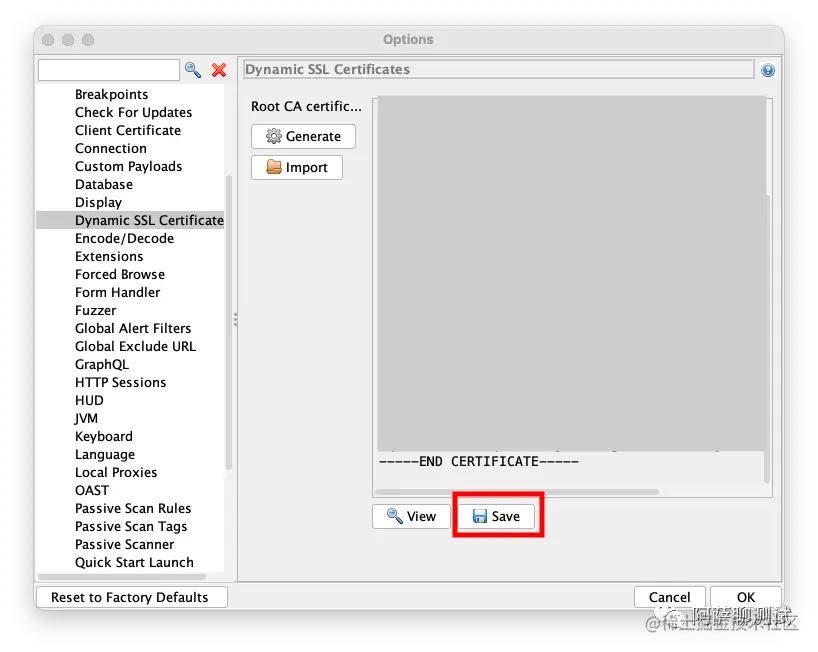
Task: Open Language options
Action: coord(105,454)
